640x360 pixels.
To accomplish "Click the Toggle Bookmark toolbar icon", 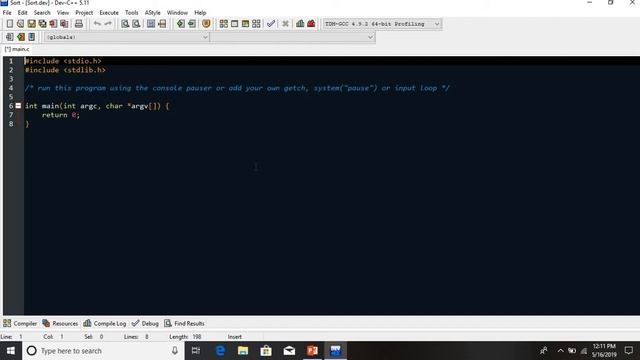I will [20, 37].
